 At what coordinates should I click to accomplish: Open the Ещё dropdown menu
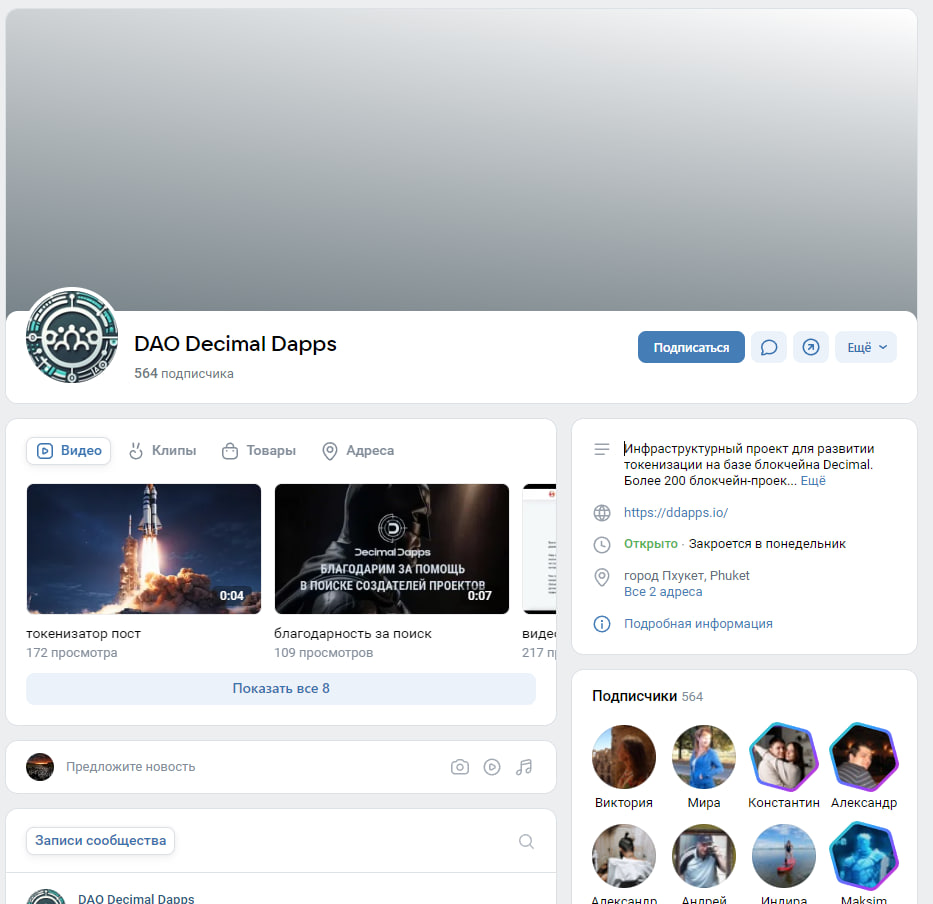point(866,347)
